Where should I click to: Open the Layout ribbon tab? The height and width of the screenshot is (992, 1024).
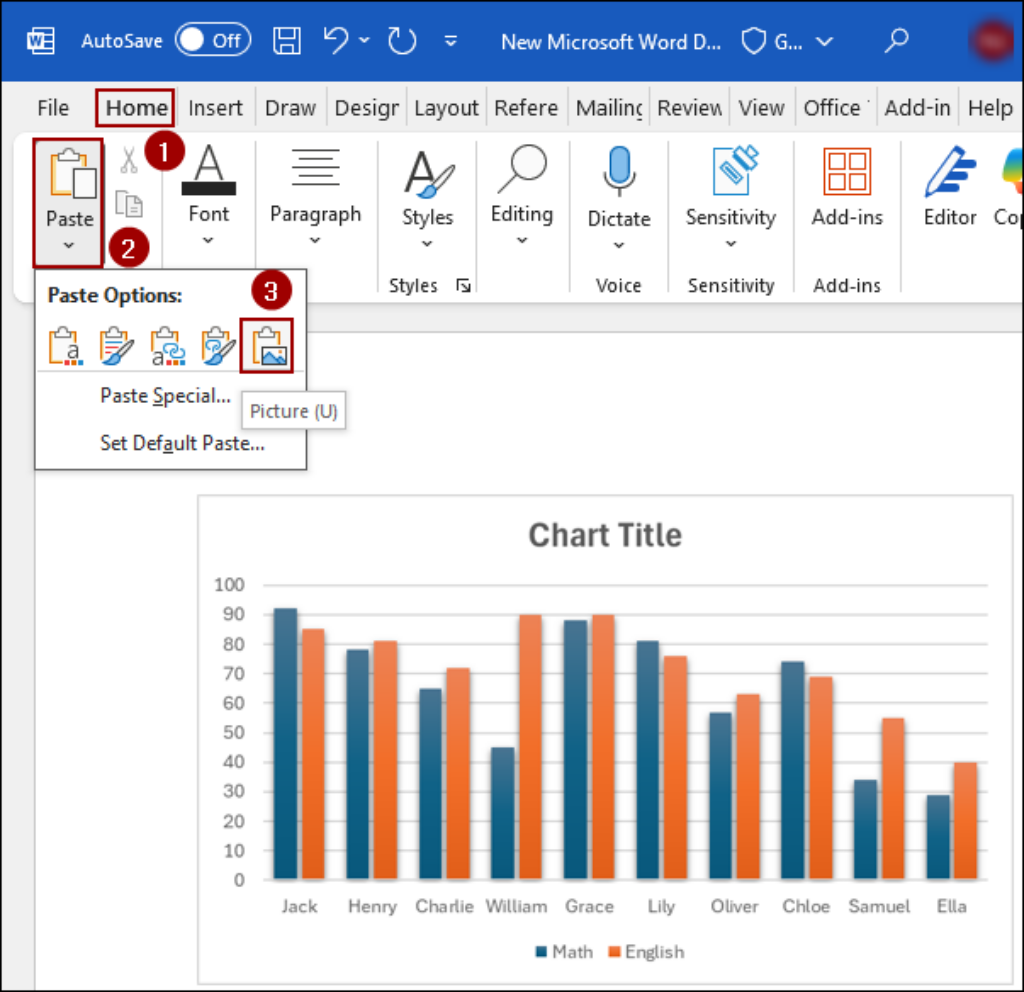coord(446,108)
